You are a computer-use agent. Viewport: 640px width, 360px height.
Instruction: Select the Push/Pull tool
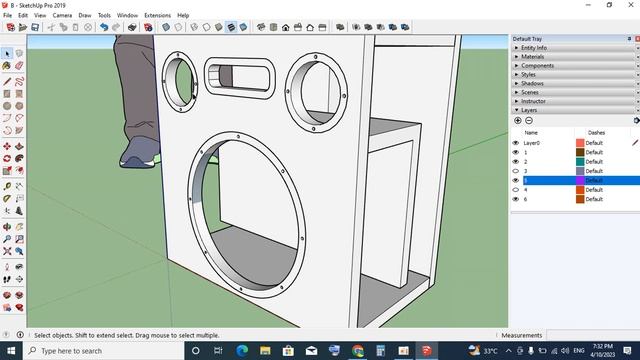tap(19, 146)
